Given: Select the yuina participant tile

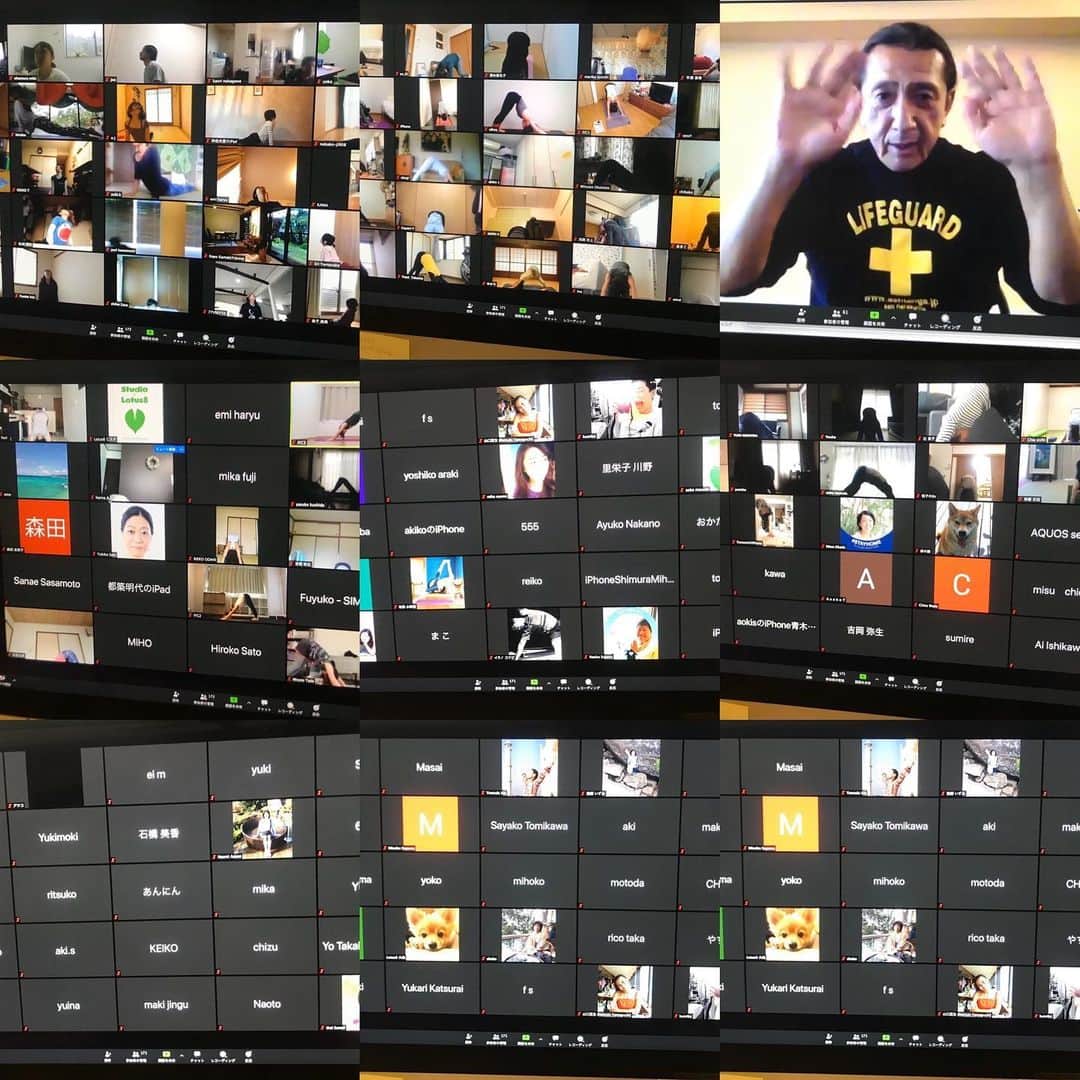Looking at the screenshot, I should coord(68,1006).
